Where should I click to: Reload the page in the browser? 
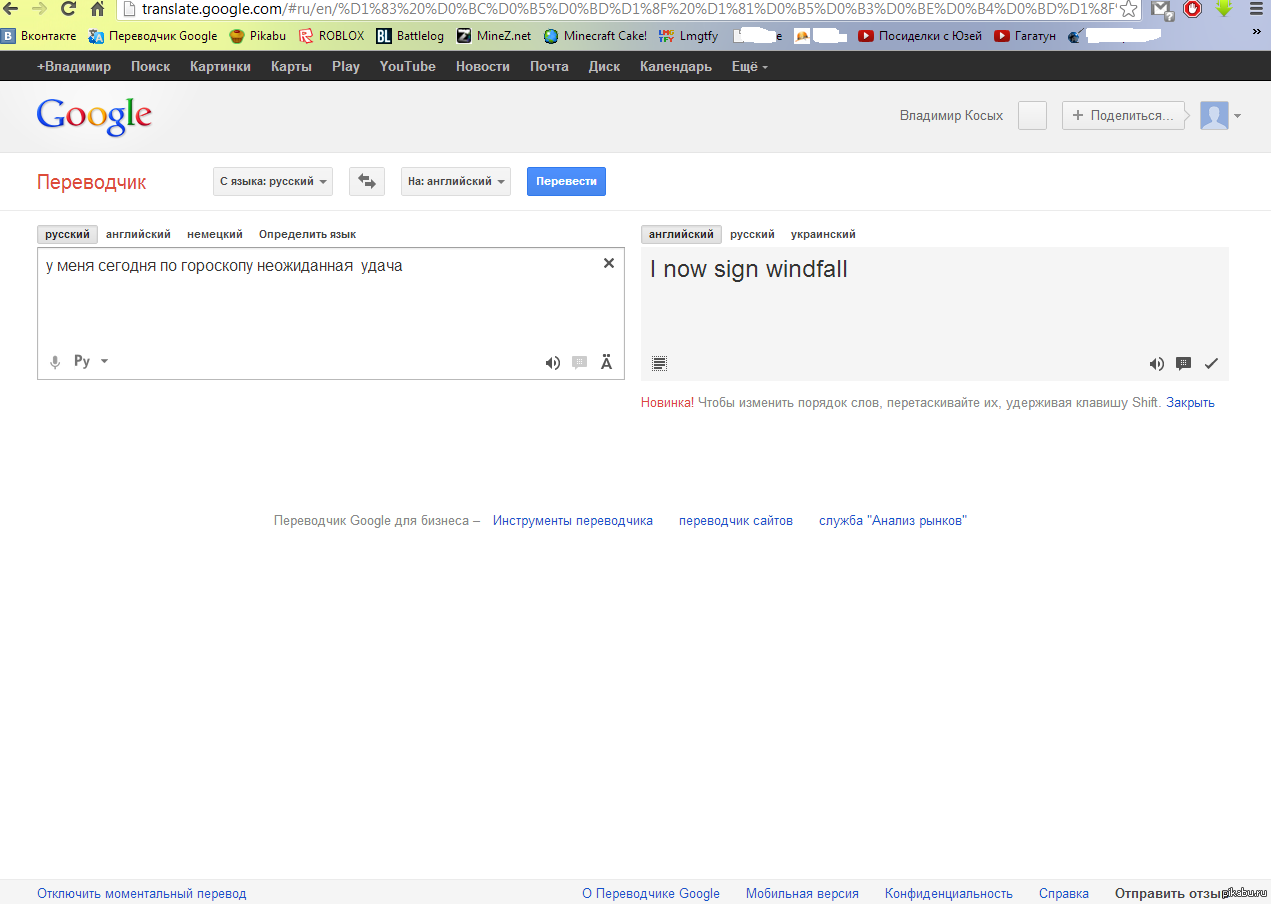click(x=68, y=9)
